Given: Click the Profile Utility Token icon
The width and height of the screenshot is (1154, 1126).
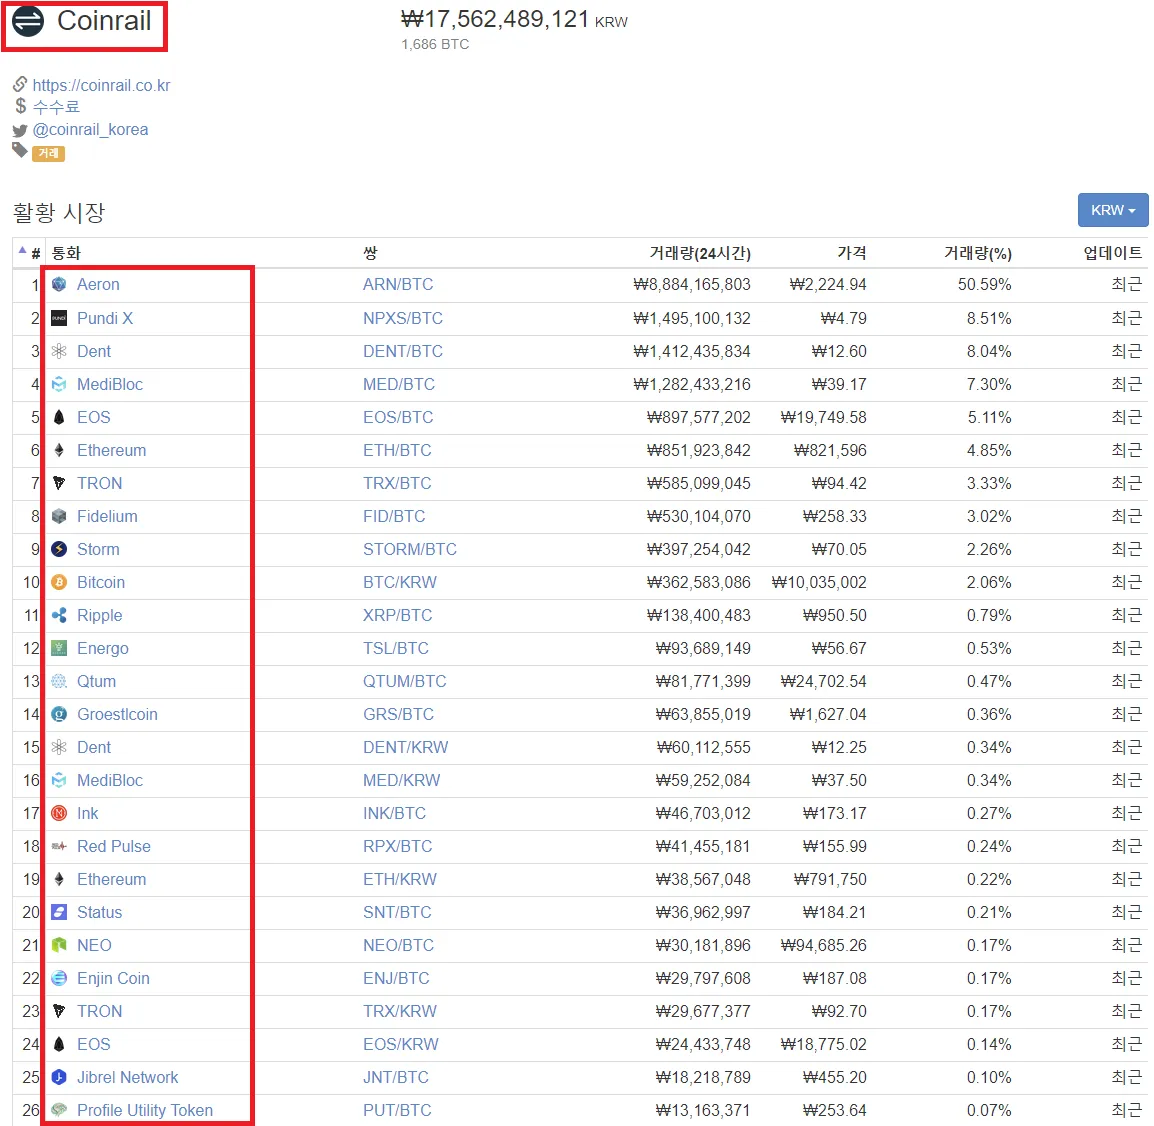Looking at the screenshot, I should [60, 1110].
